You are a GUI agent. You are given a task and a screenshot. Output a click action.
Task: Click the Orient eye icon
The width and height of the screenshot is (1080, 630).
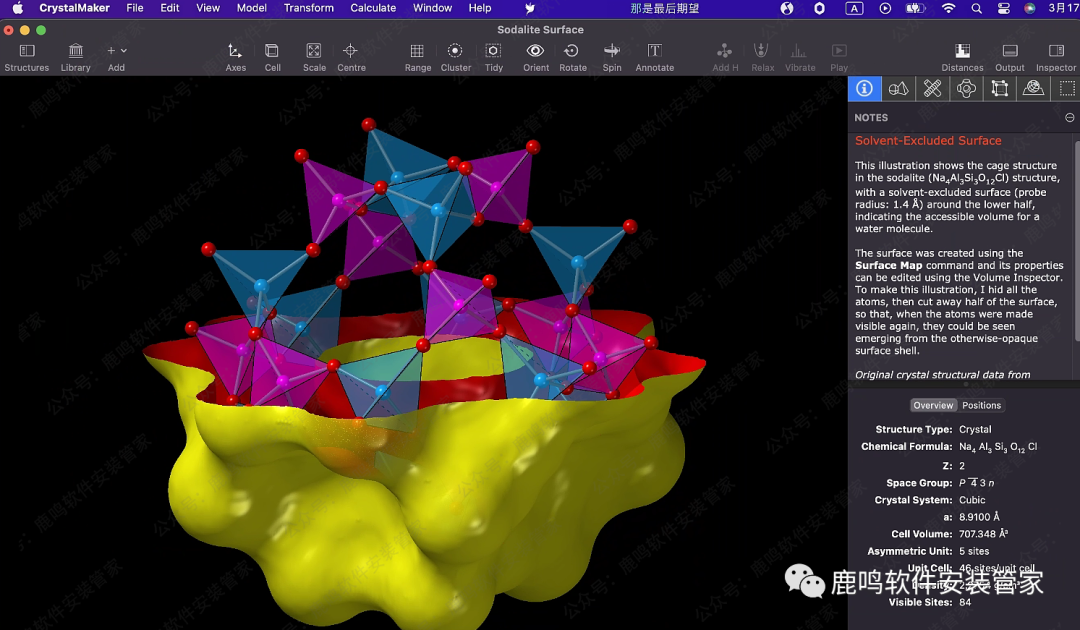coord(535,51)
